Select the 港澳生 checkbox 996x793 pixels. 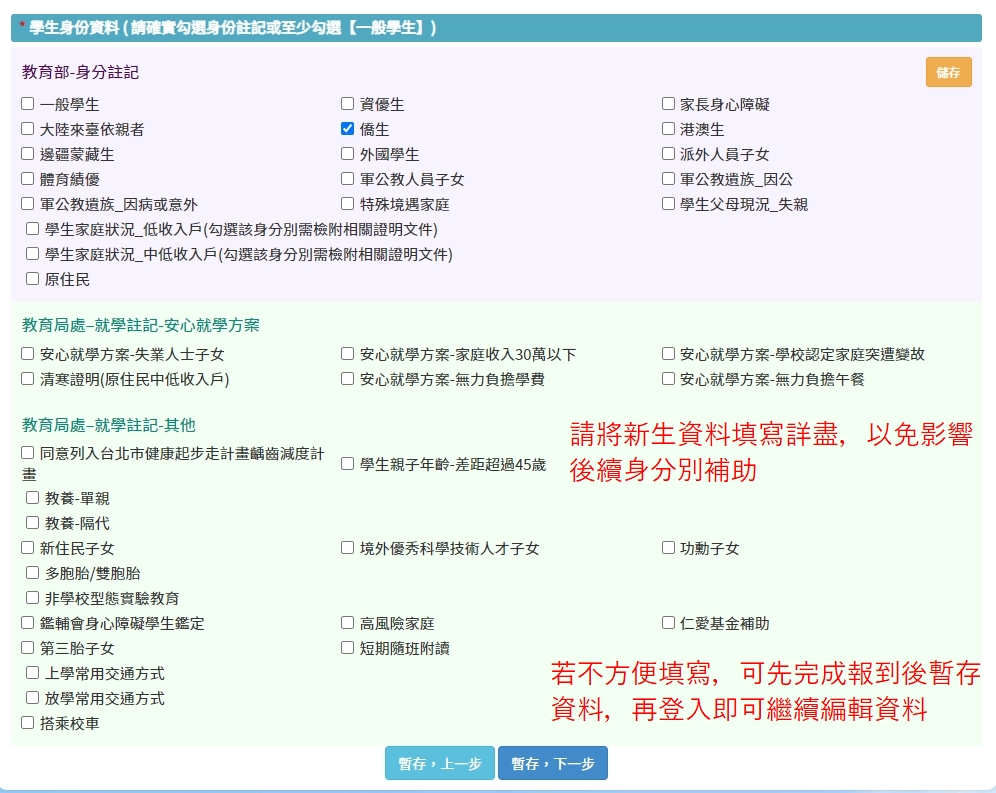click(x=668, y=129)
